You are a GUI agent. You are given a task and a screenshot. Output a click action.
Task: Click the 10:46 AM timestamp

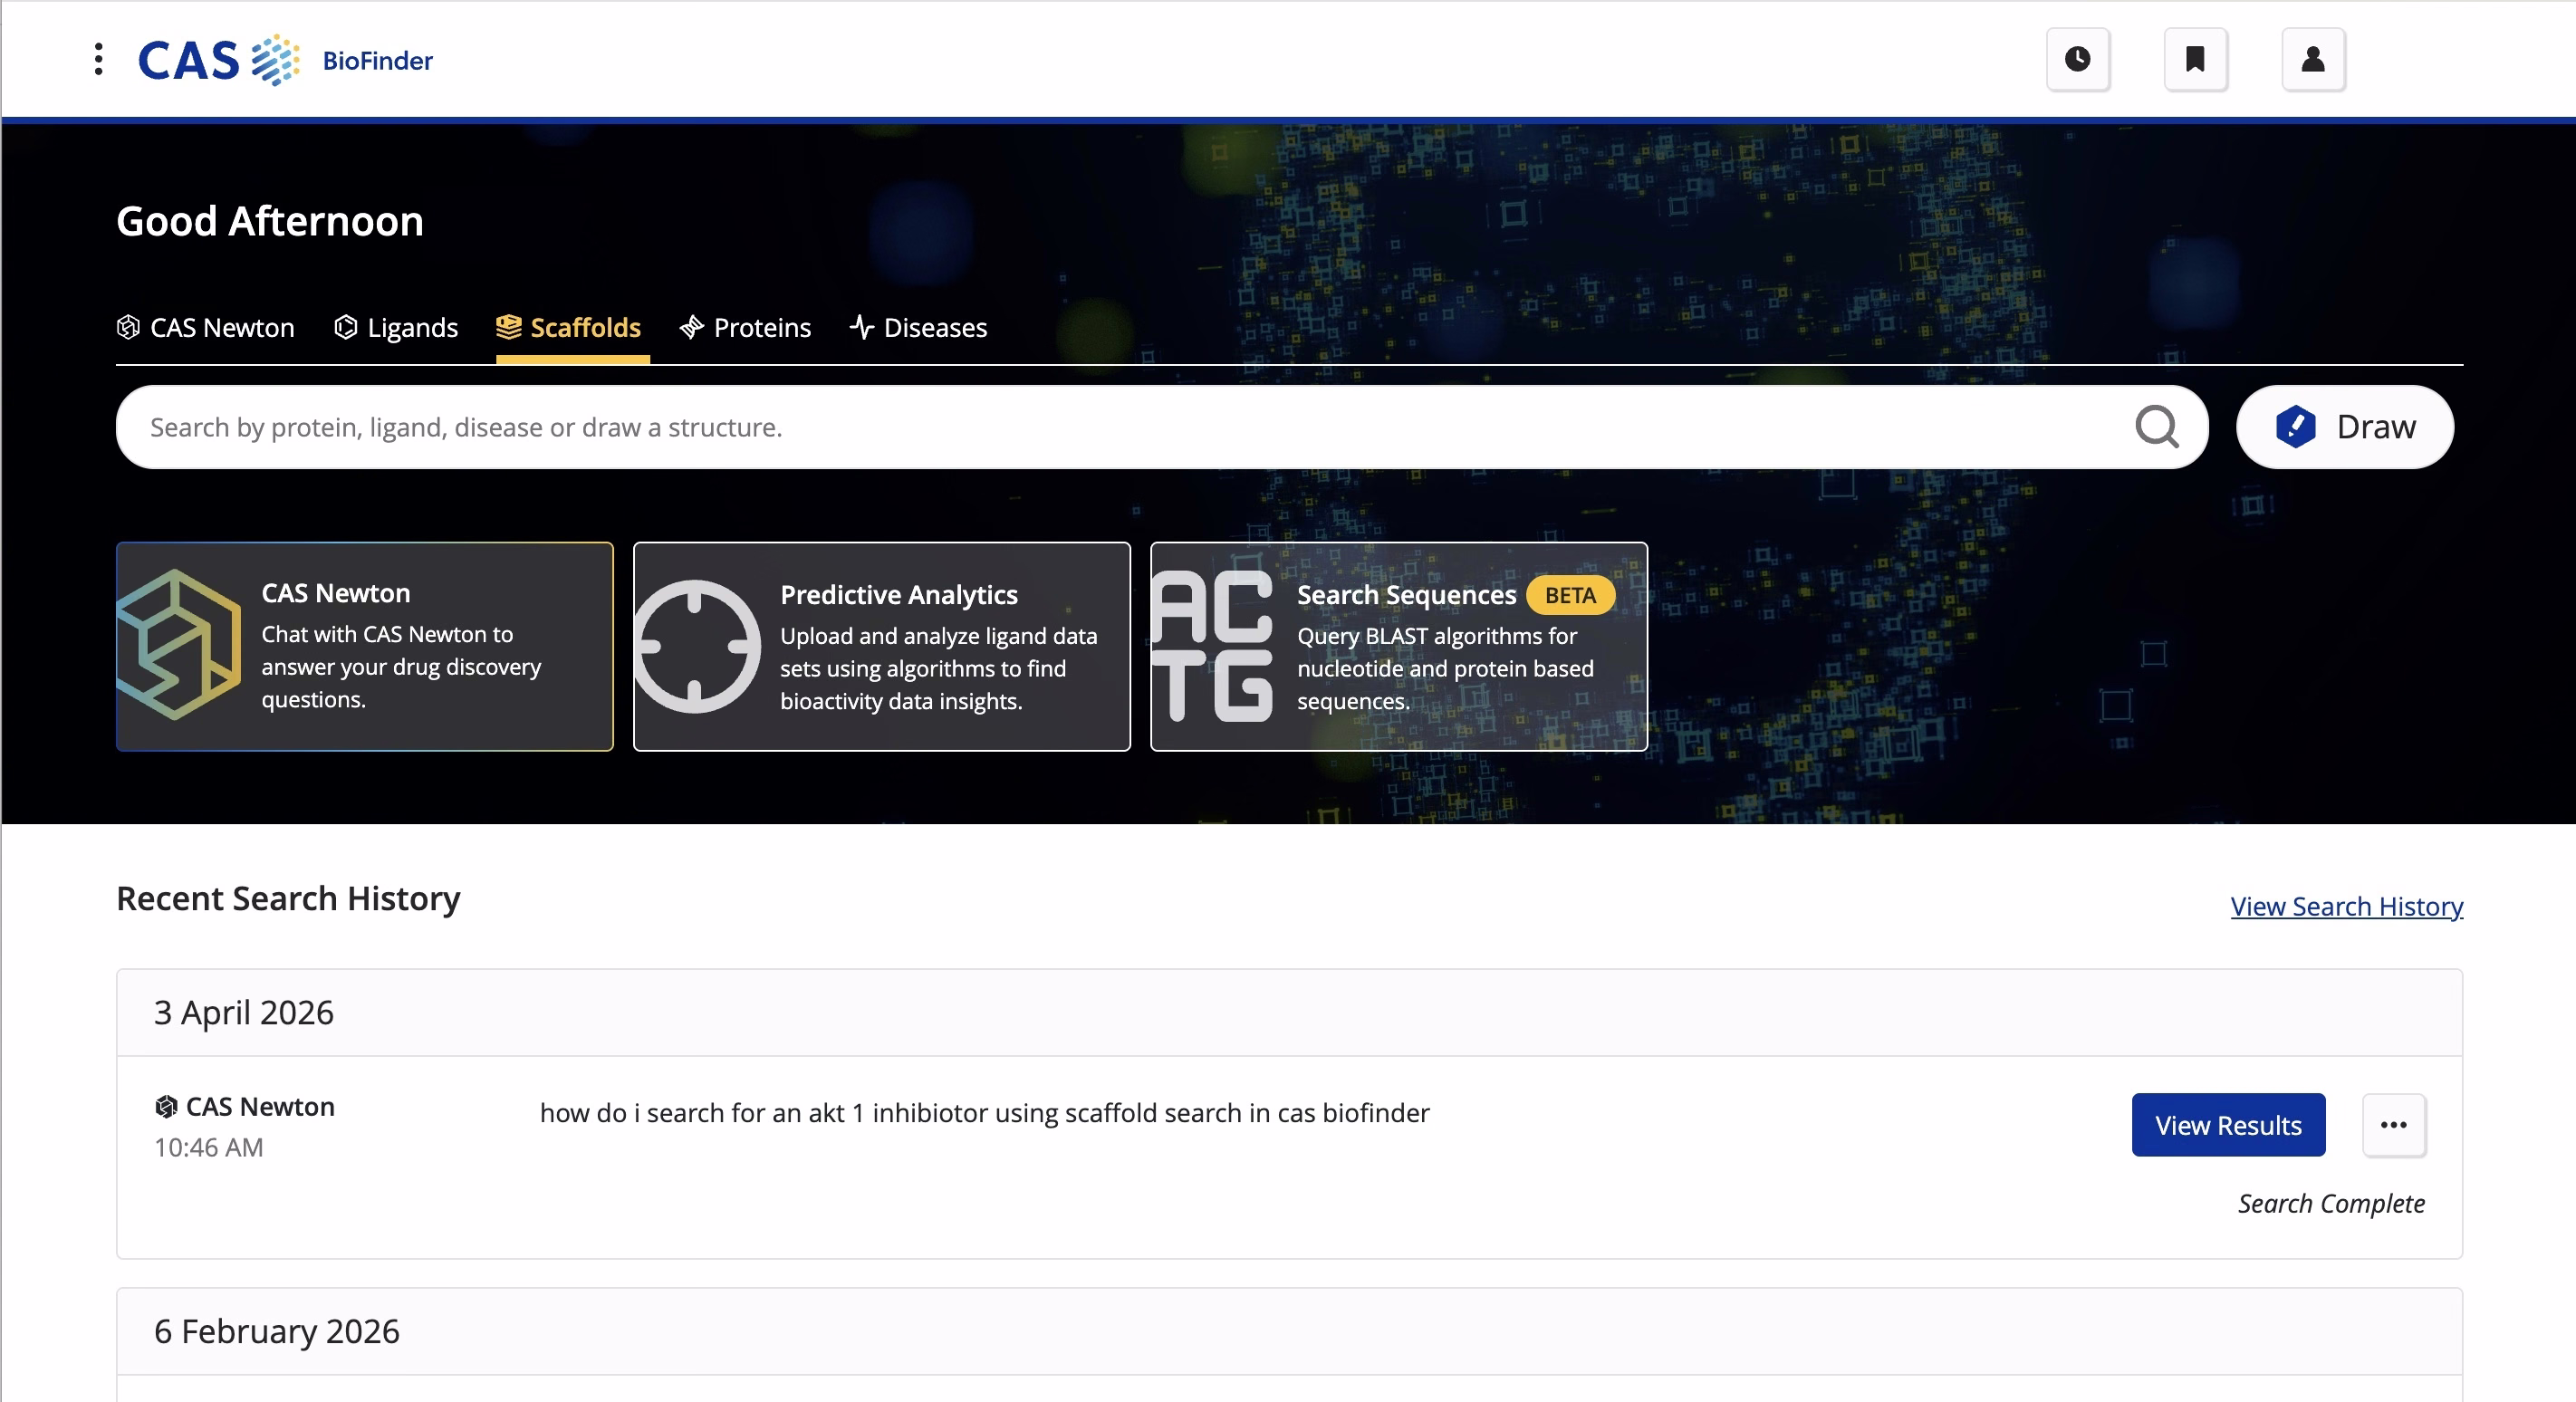(x=208, y=1148)
